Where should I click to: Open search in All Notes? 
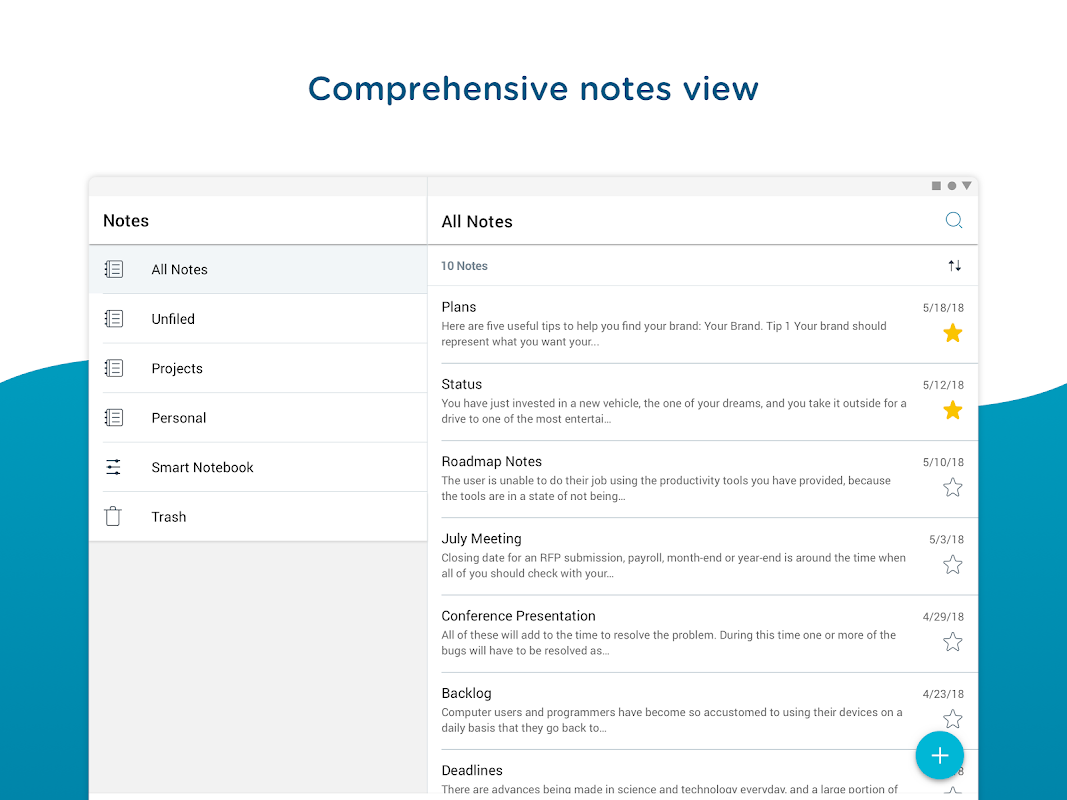click(x=954, y=221)
